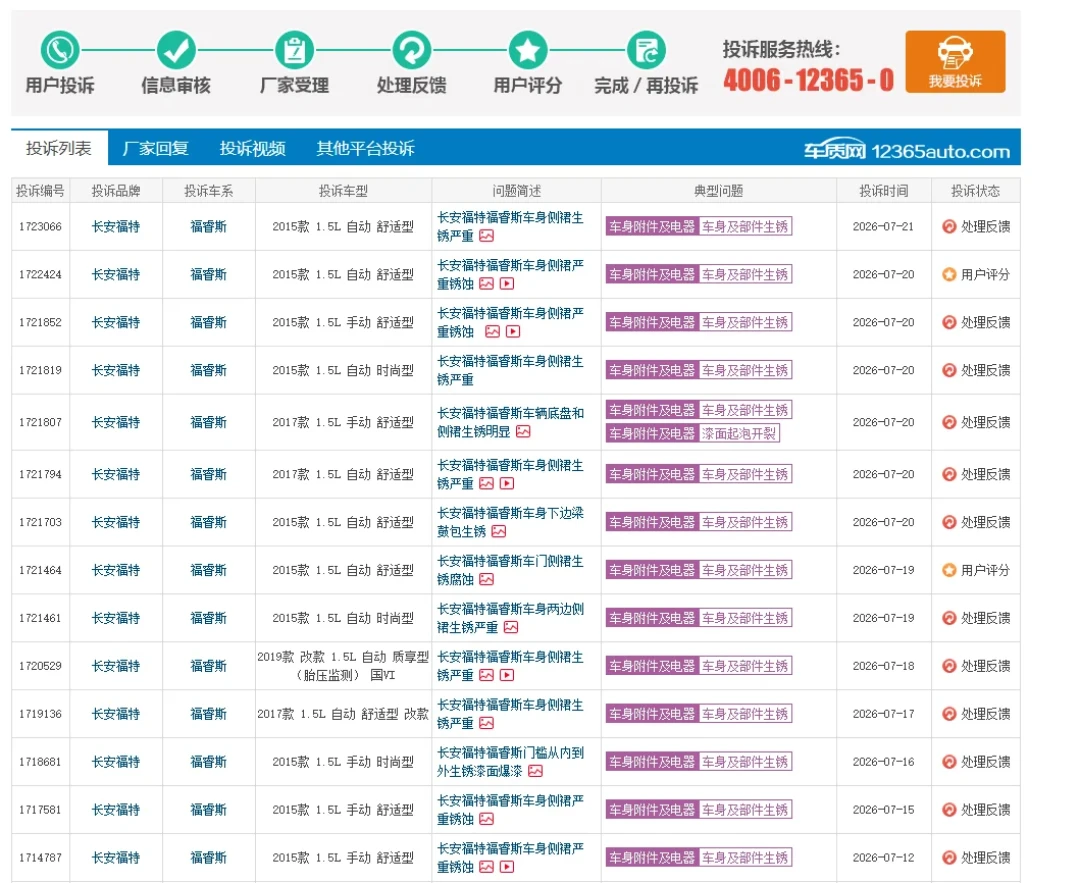The image size is (1080, 883).
Task: Click 福睿斯 series link in row 1717581
Action: point(208,810)
